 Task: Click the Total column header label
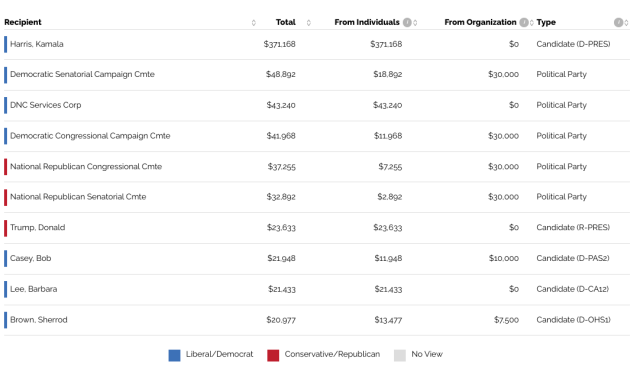286,22
